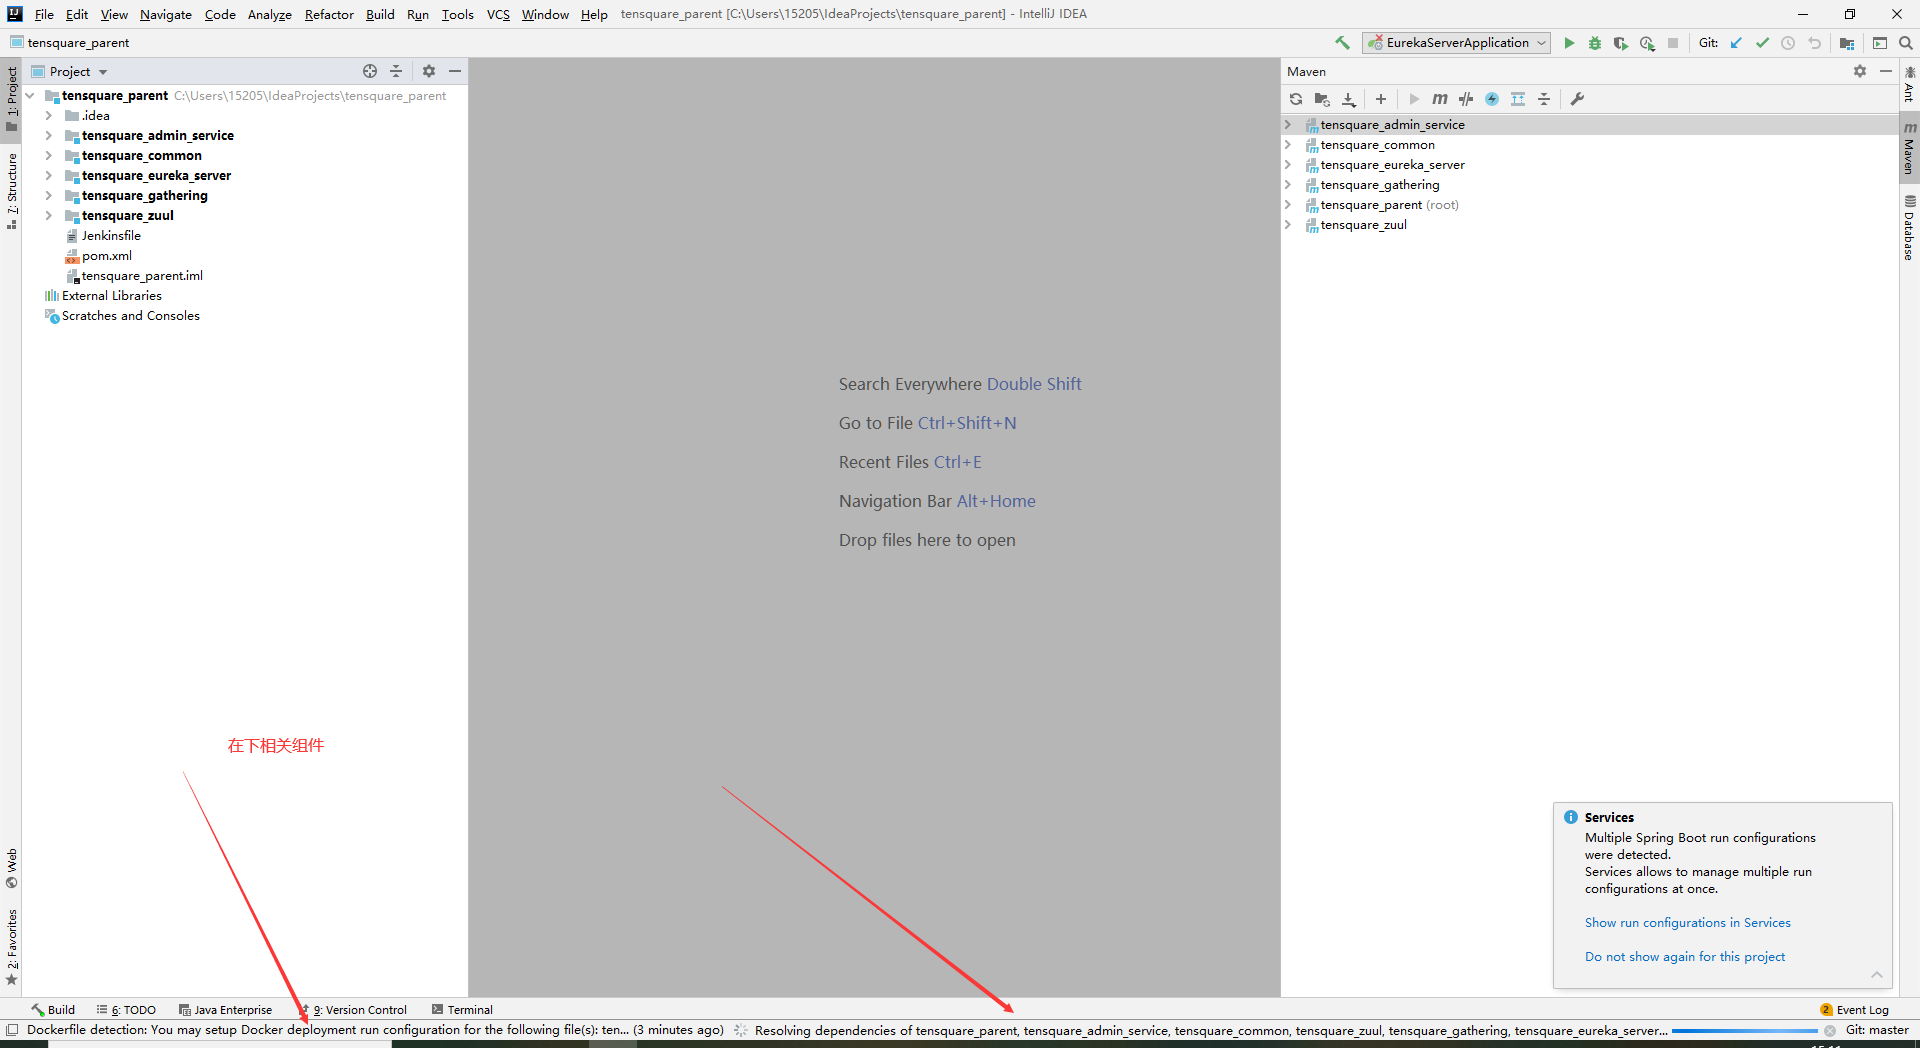This screenshot has height=1048, width=1920.
Task: Open the Analyze menu
Action: point(269,14)
